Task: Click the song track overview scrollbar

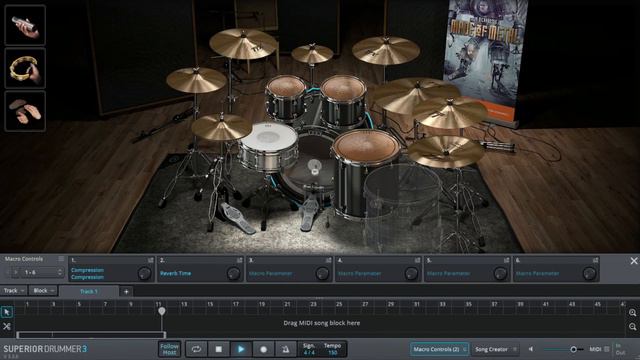Action: (91, 335)
